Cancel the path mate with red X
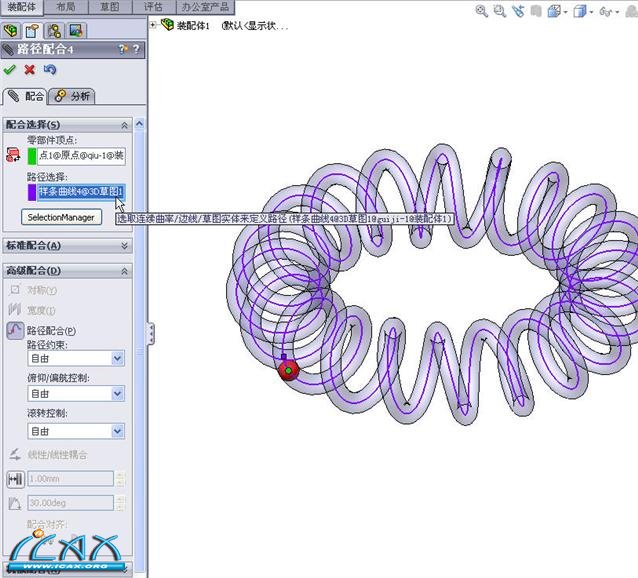 click(30, 70)
